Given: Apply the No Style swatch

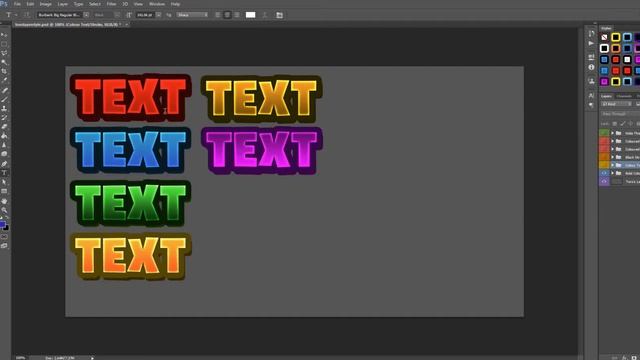Looking at the screenshot, I should (x=604, y=37).
